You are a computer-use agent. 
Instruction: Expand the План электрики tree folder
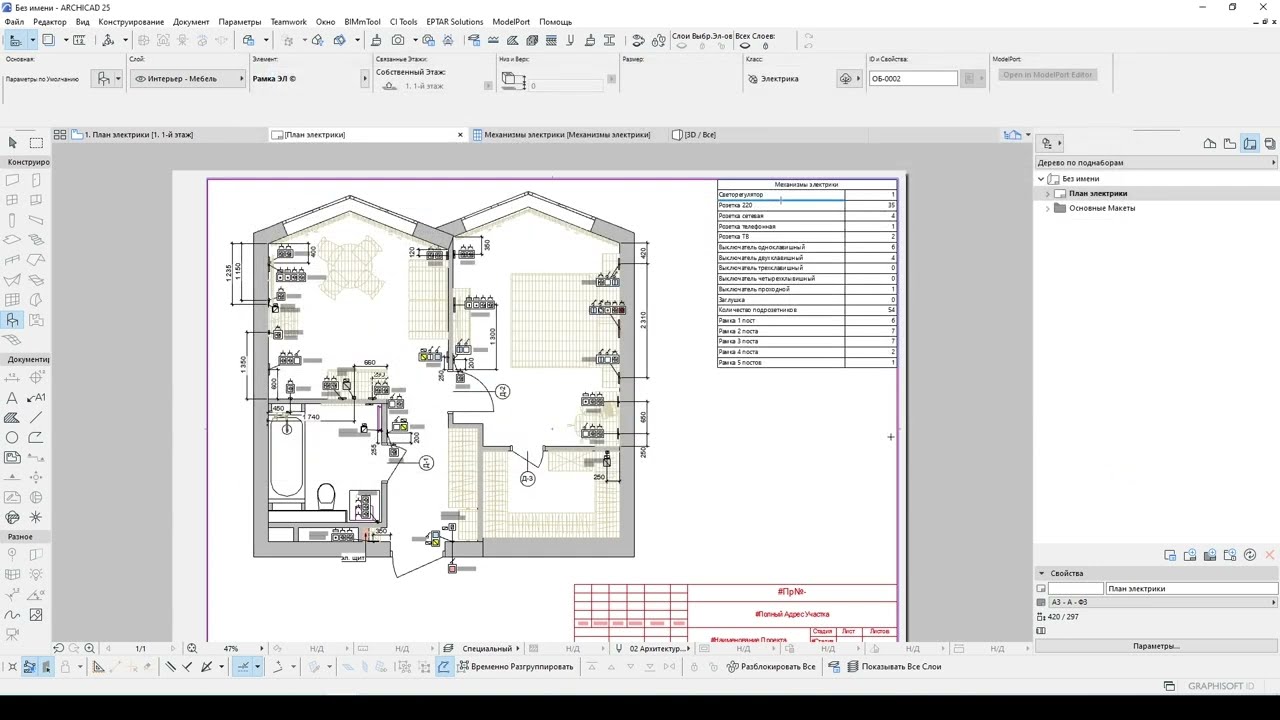pos(1048,194)
